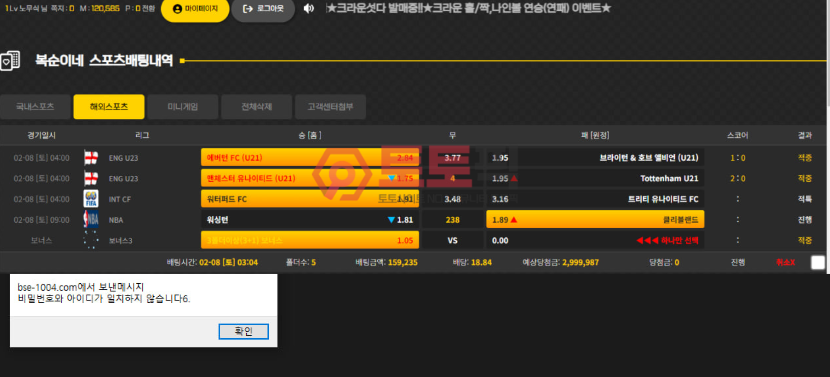
Task: Click the bse-1004.com alert message text
Action: coord(104,293)
